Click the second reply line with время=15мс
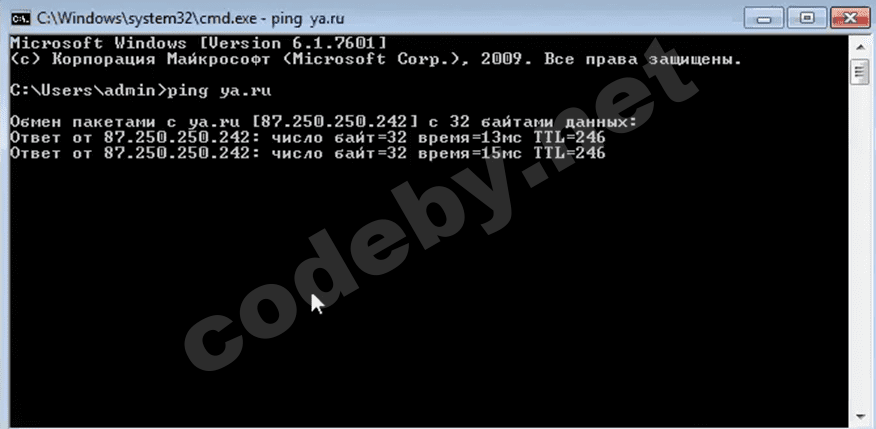The height and width of the screenshot is (429, 876). click(308, 153)
